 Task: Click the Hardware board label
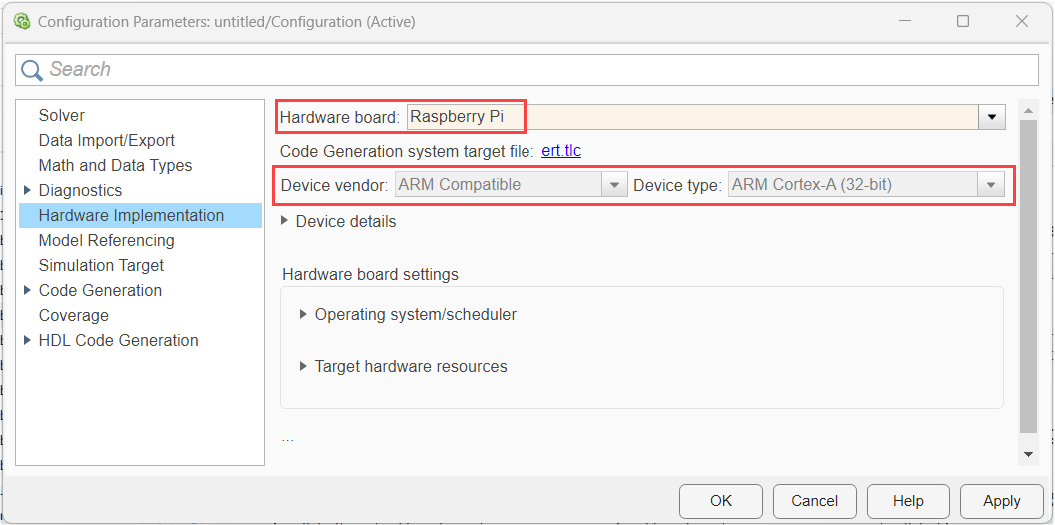pyautogui.click(x=340, y=117)
